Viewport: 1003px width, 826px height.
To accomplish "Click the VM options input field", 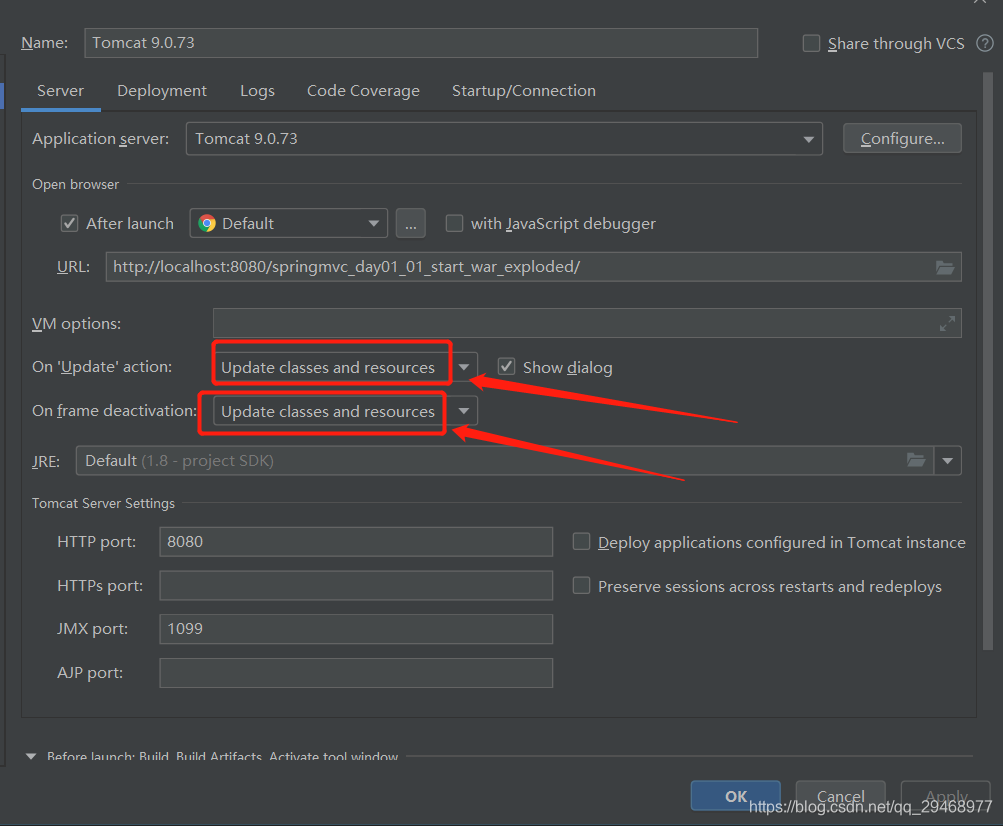I will 587,323.
